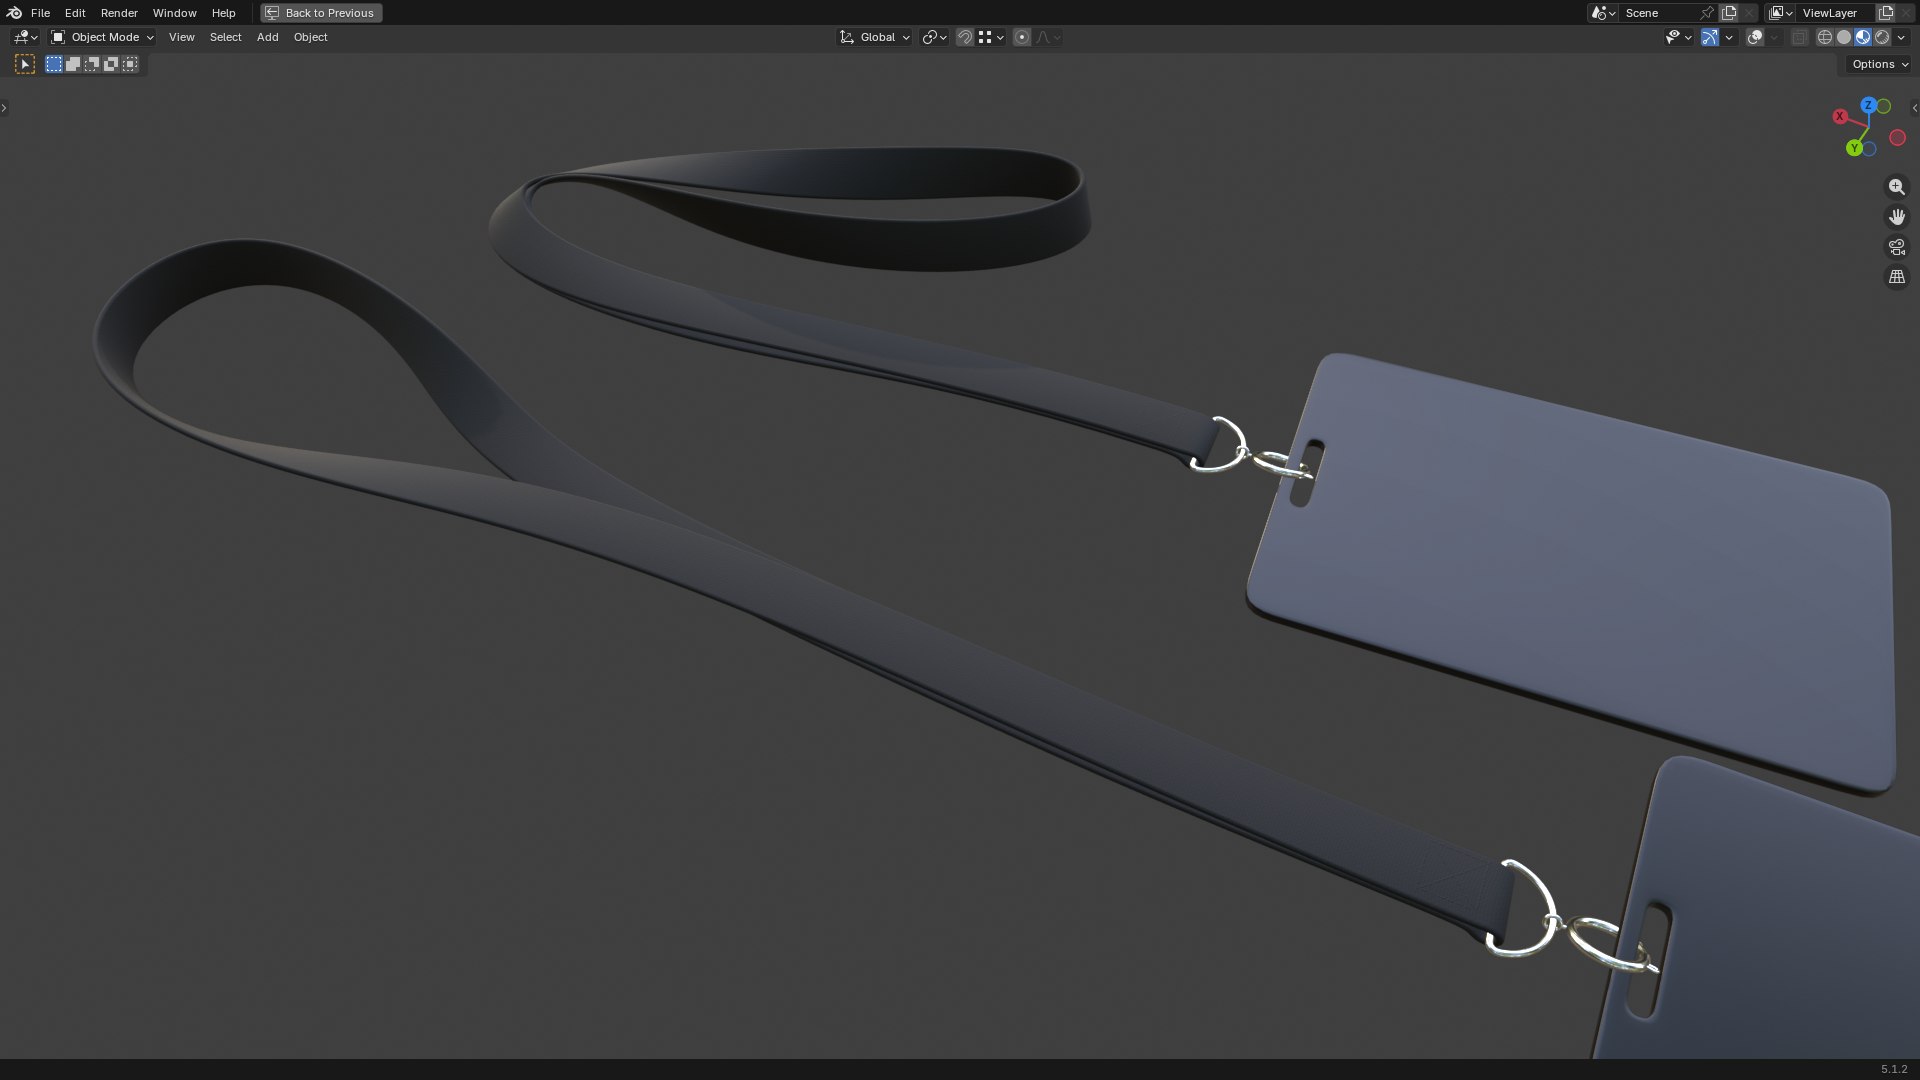Toggle show overlays button
Screen dimensions: 1920x1080
point(1755,37)
